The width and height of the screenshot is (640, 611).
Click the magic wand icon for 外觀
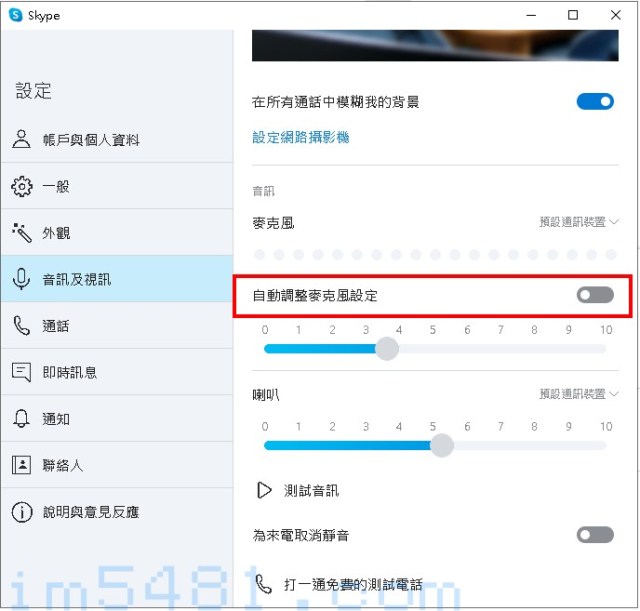pyautogui.click(x=21, y=233)
